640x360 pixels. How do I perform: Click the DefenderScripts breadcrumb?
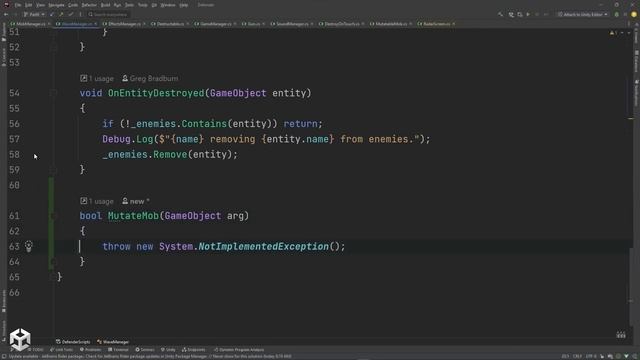click(73, 342)
